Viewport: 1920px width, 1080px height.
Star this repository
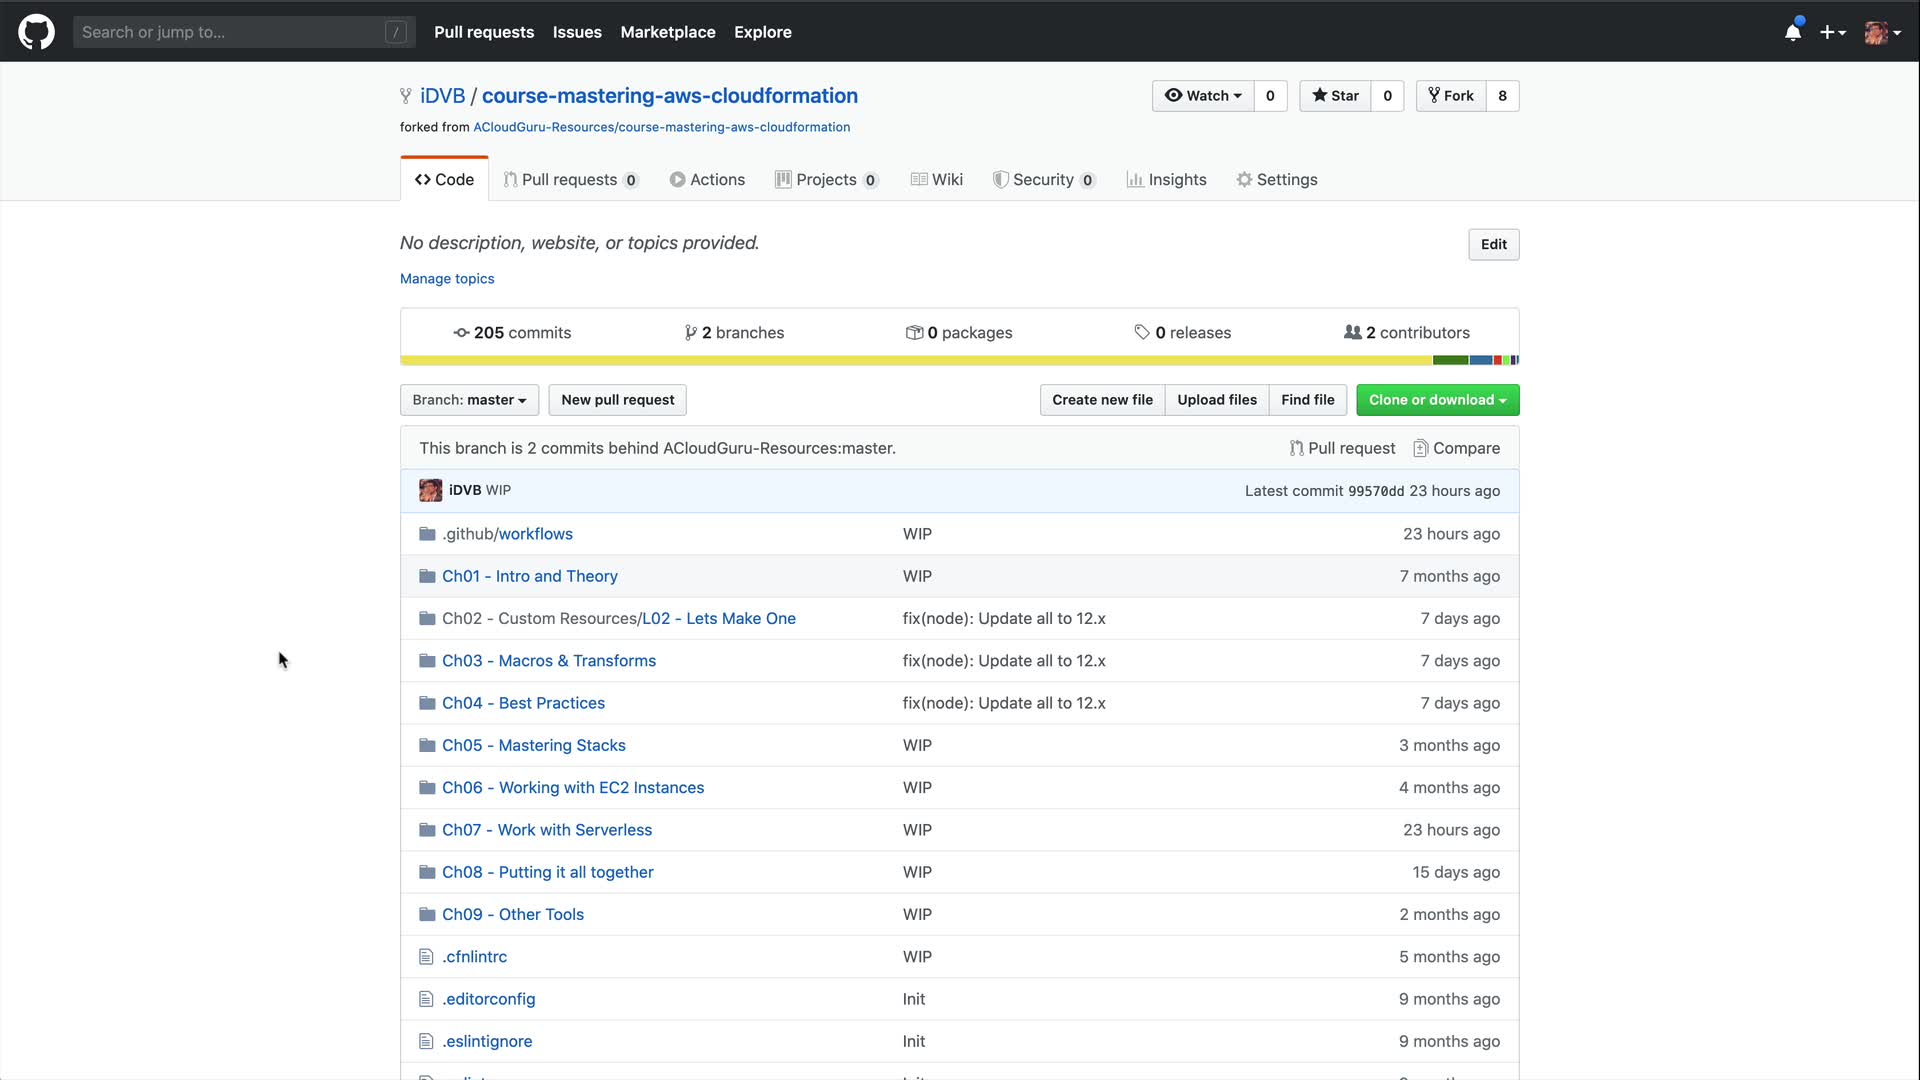pos(1335,96)
